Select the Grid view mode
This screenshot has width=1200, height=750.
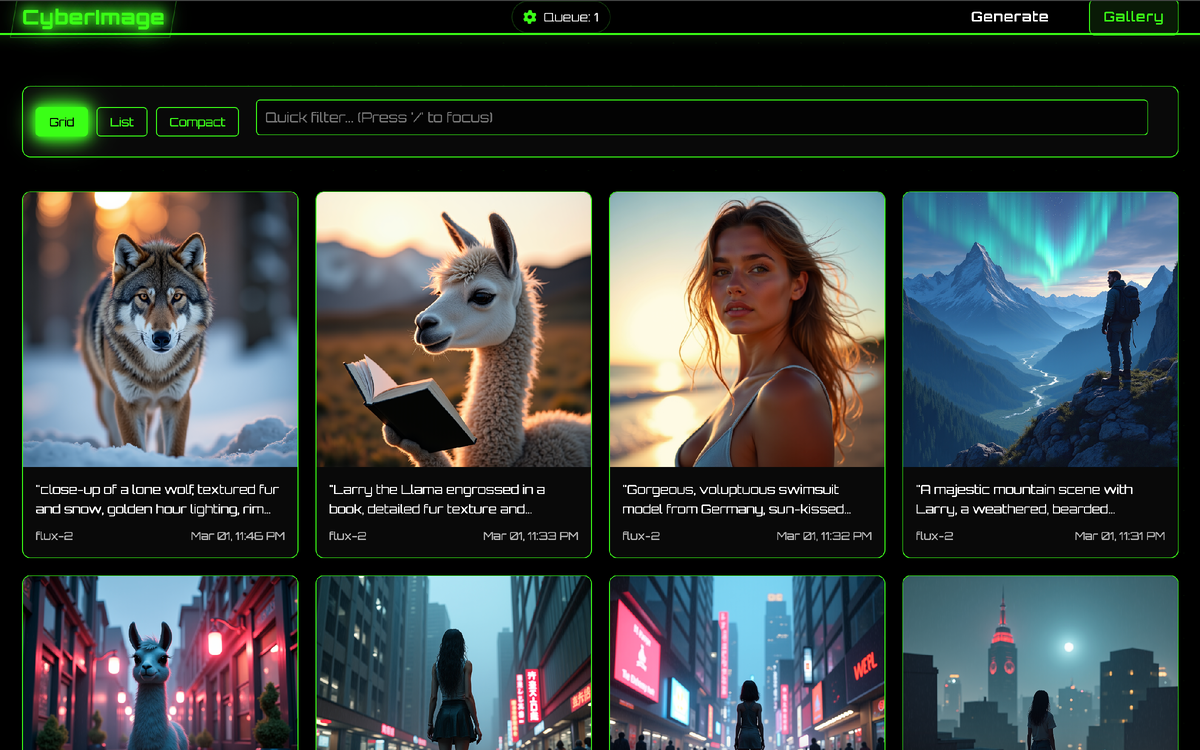pos(62,122)
